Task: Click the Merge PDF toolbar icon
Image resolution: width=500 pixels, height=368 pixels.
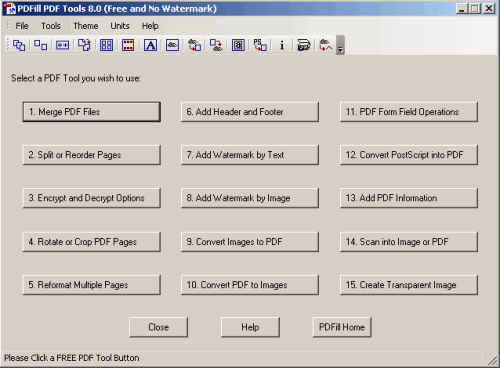Action: pos(19,45)
